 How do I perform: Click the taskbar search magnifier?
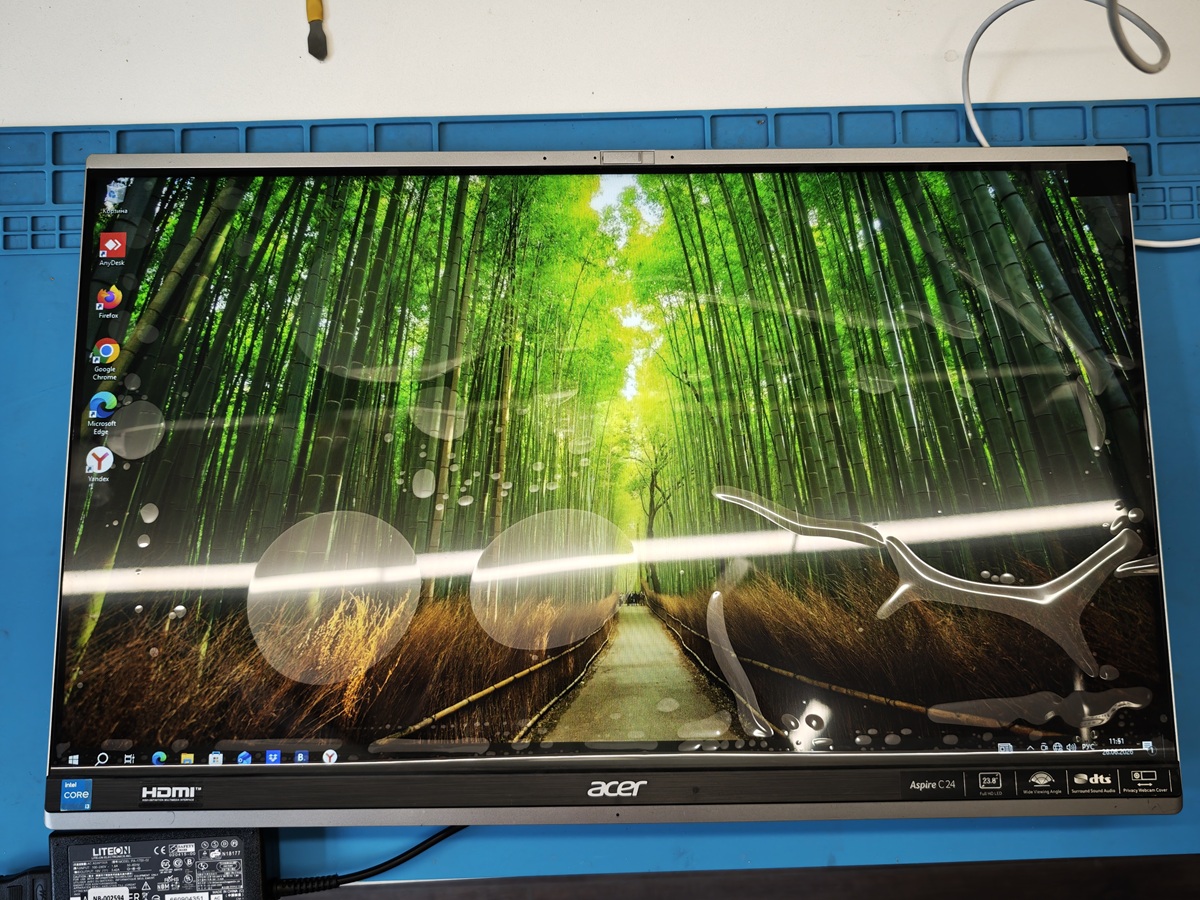click(x=101, y=759)
